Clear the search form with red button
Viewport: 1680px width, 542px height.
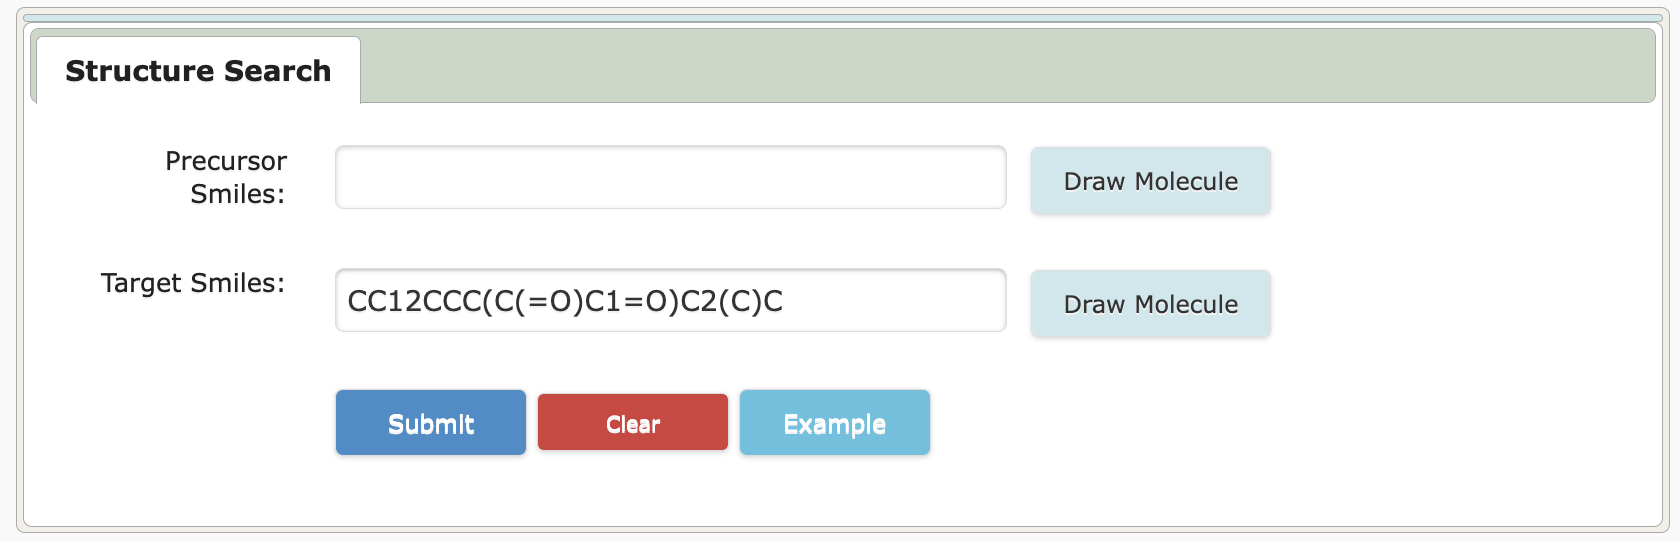click(633, 423)
